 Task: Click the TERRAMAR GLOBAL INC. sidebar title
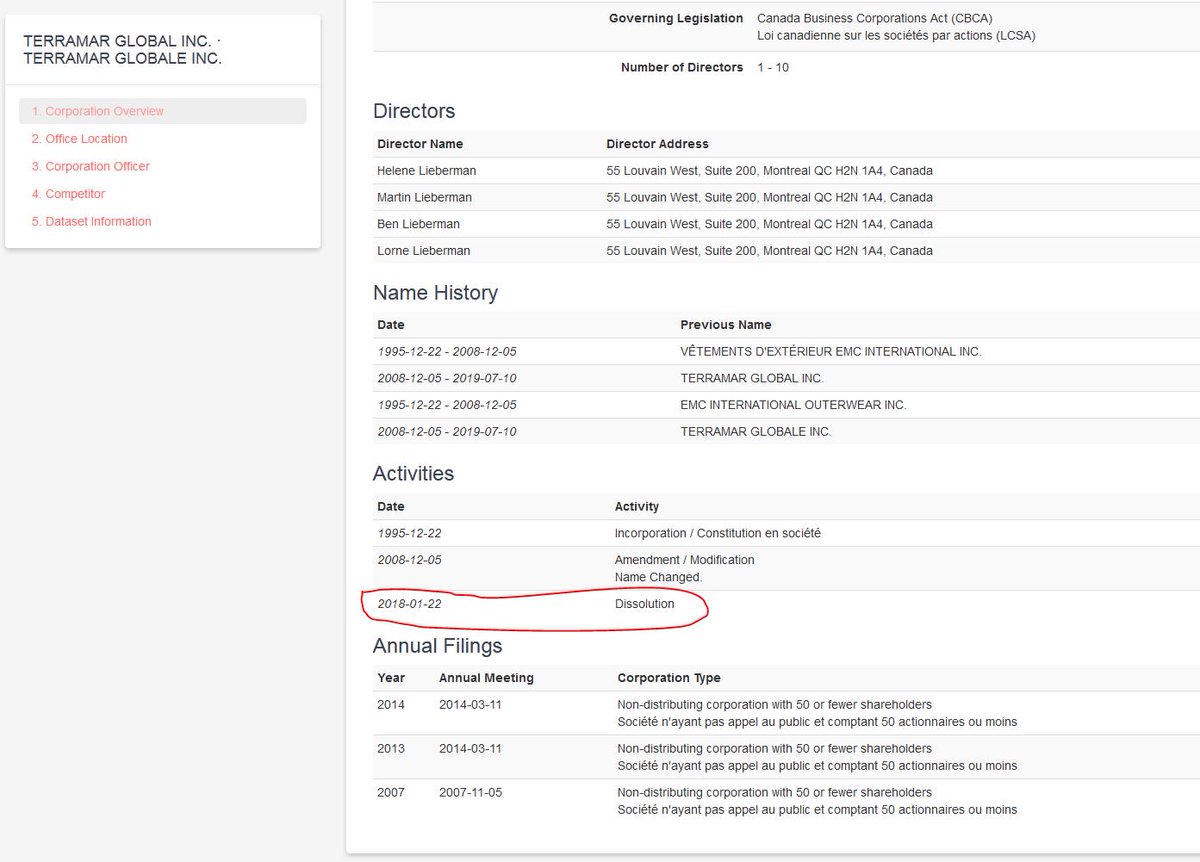(x=122, y=50)
